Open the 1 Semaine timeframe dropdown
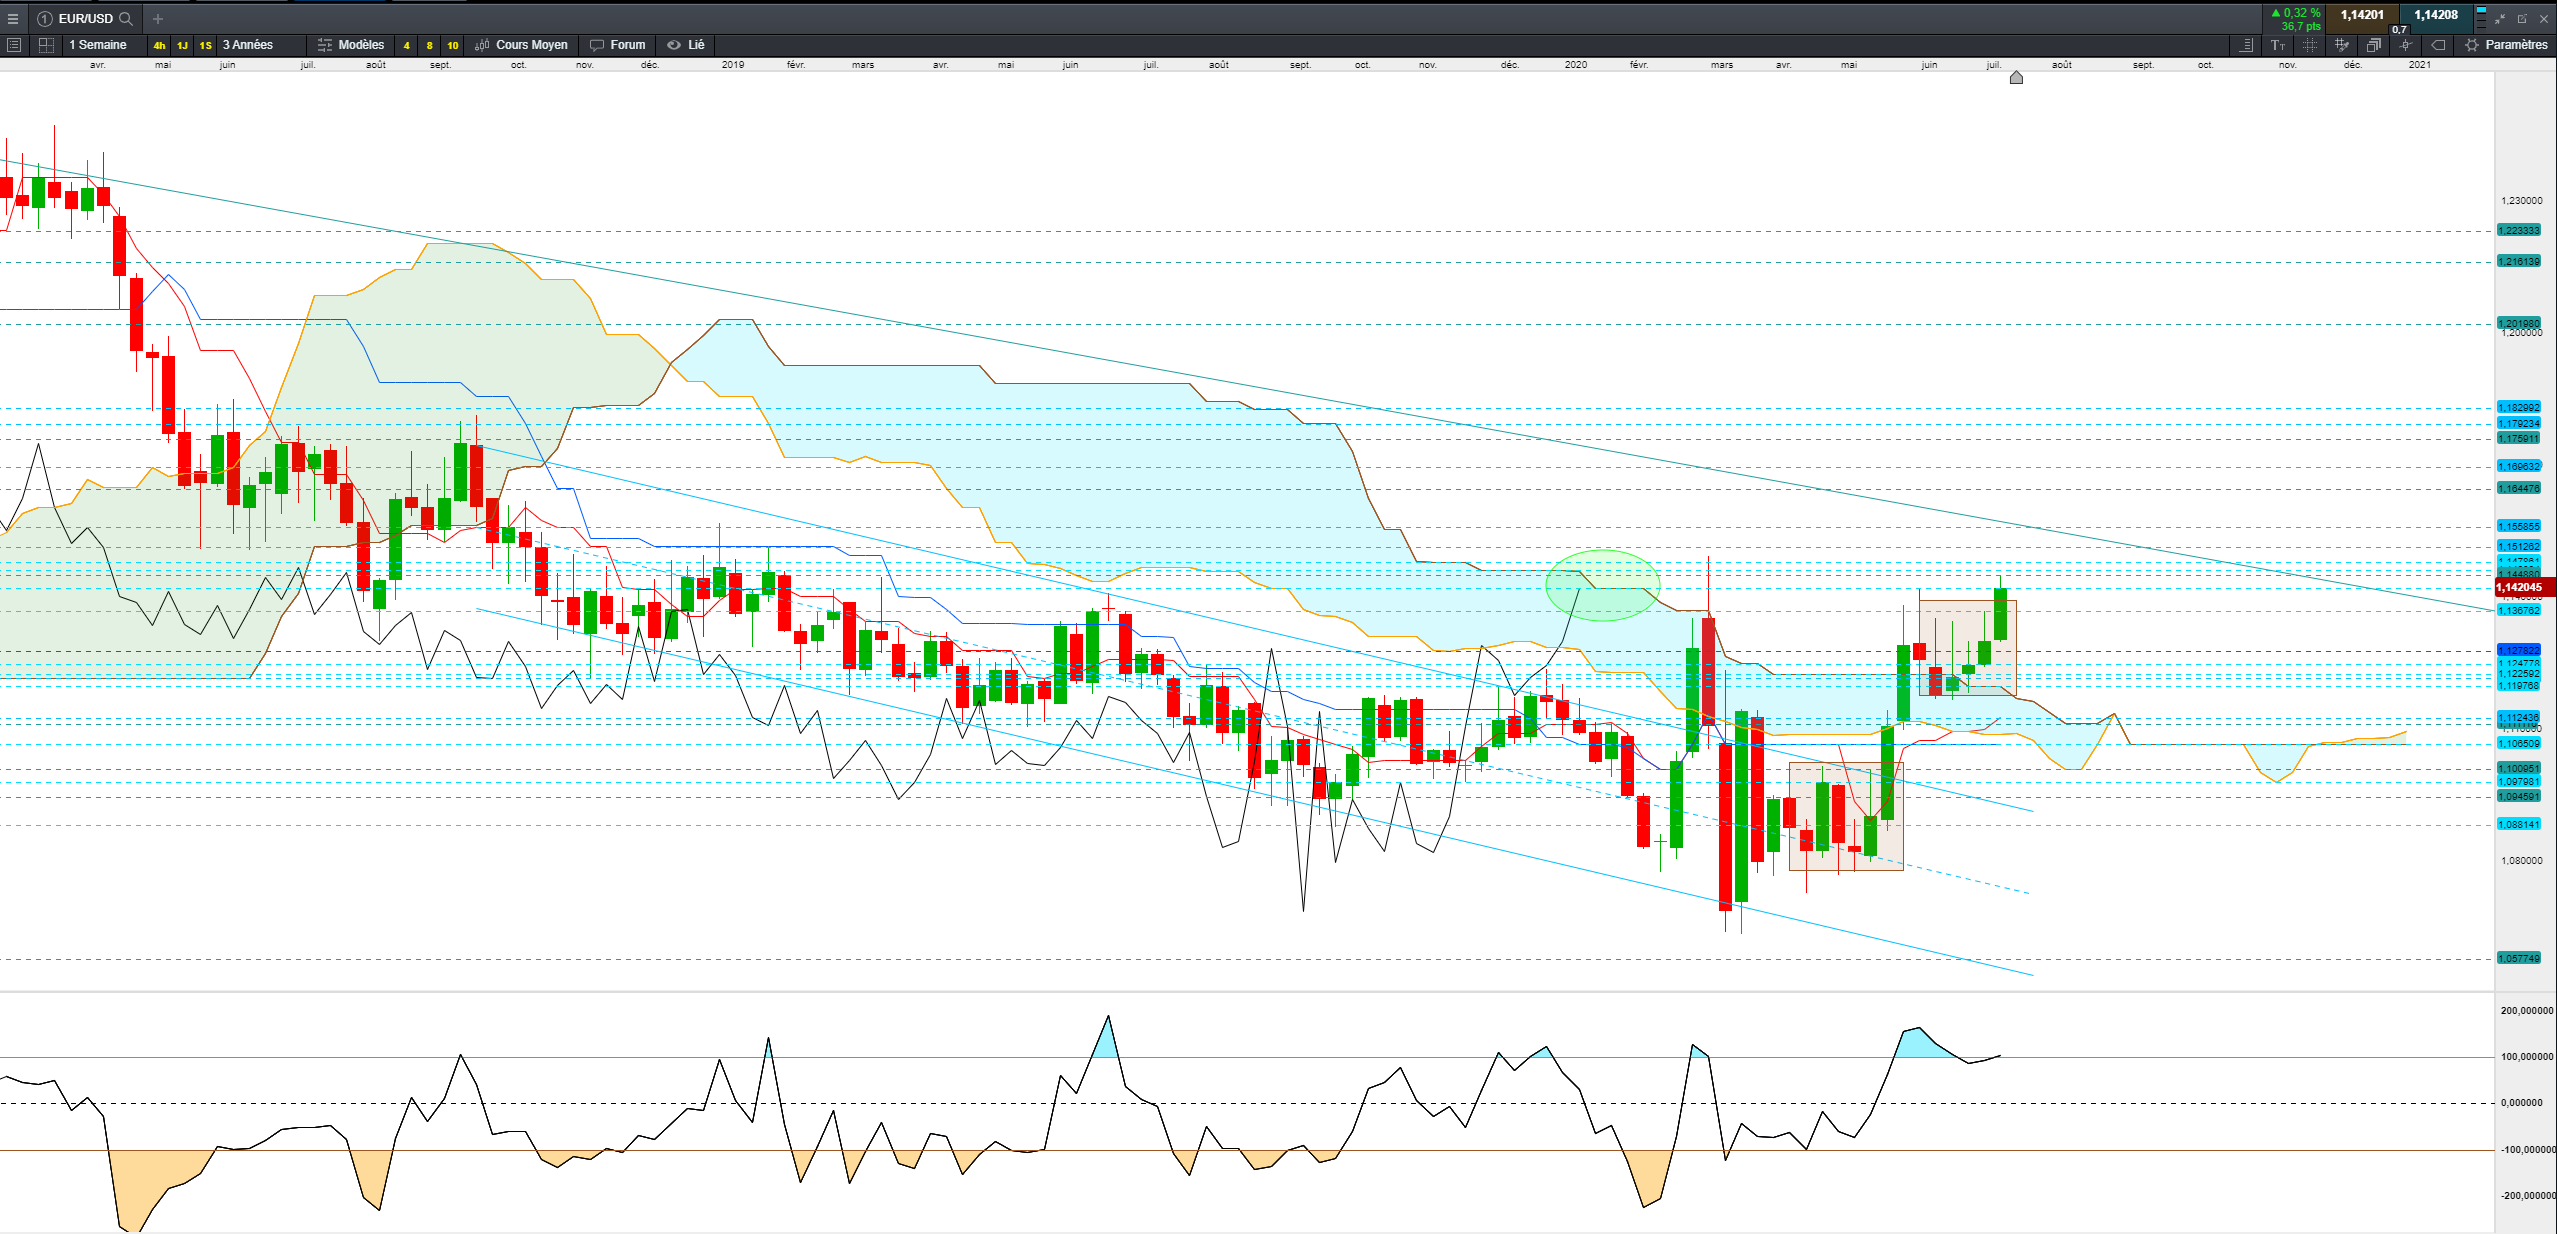 [x=98, y=45]
